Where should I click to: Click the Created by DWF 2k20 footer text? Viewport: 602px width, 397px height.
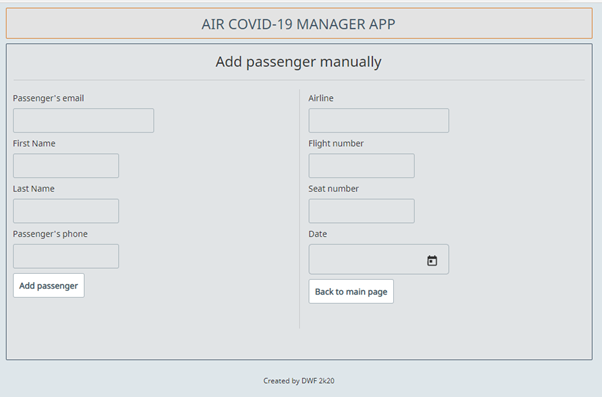click(299, 381)
